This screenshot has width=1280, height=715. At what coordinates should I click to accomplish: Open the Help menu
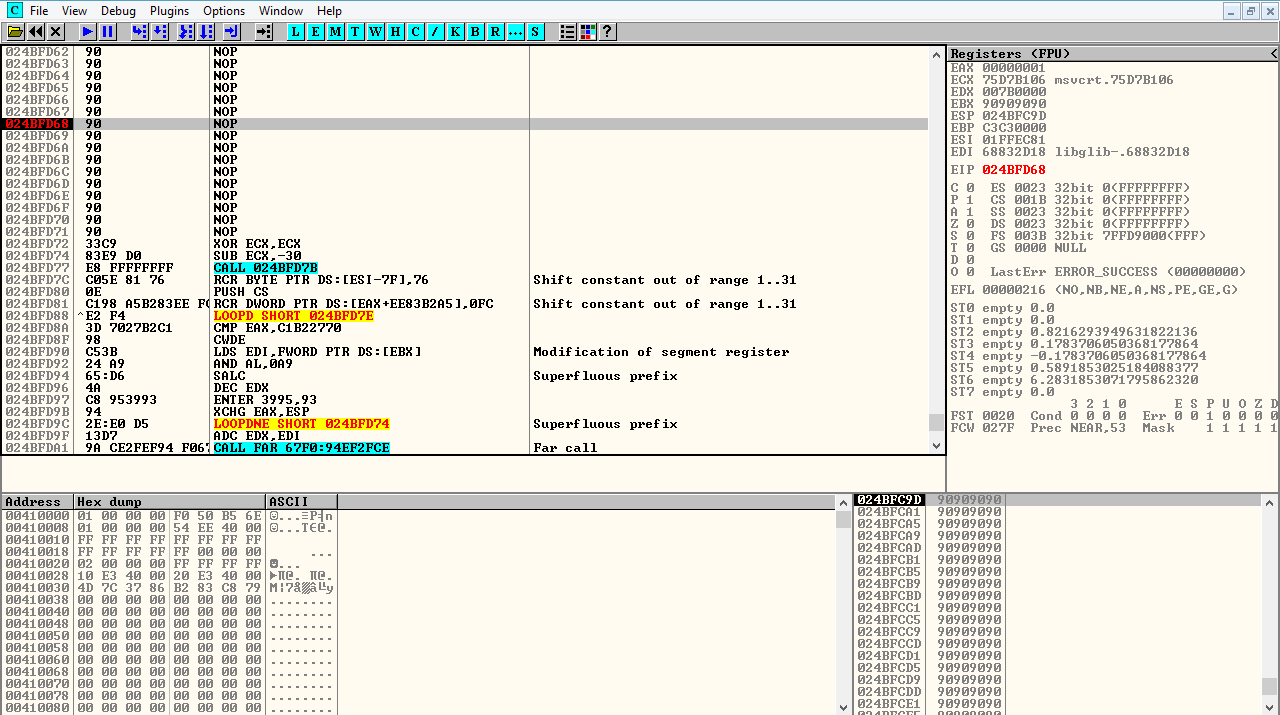tap(329, 11)
